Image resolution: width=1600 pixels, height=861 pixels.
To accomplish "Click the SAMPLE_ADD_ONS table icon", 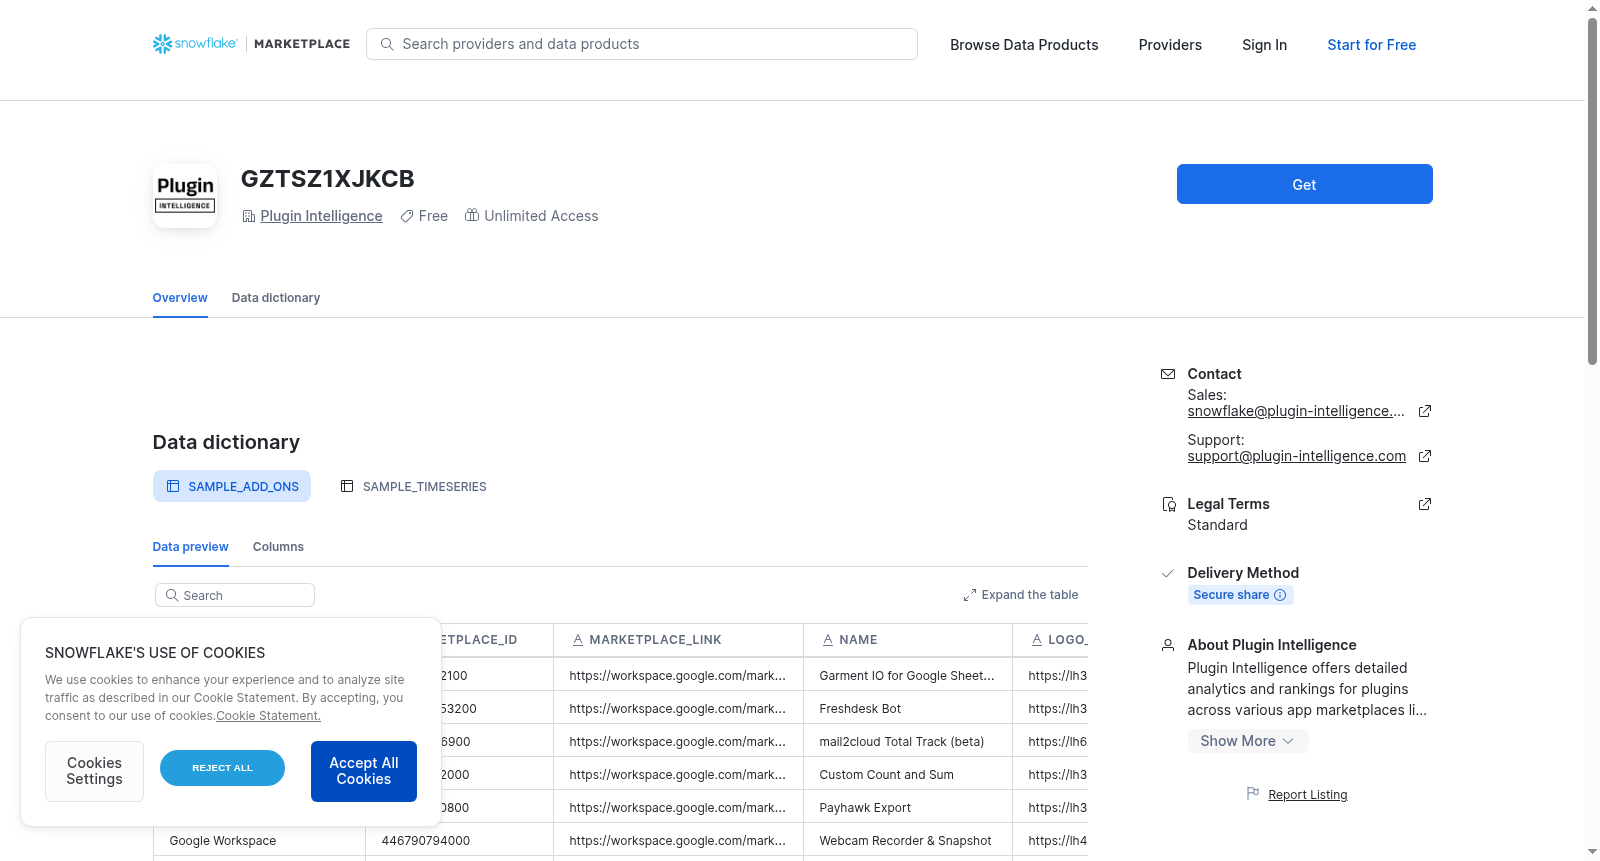I will (x=173, y=486).
